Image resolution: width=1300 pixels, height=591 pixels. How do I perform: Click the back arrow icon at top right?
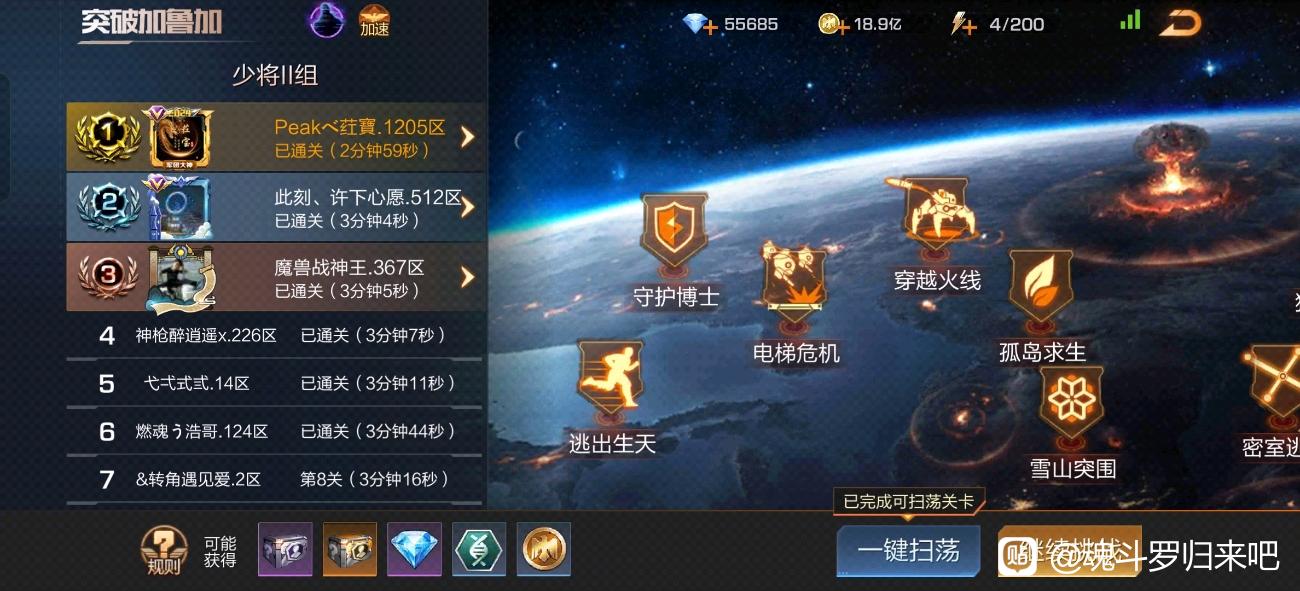pos(1179,23)
